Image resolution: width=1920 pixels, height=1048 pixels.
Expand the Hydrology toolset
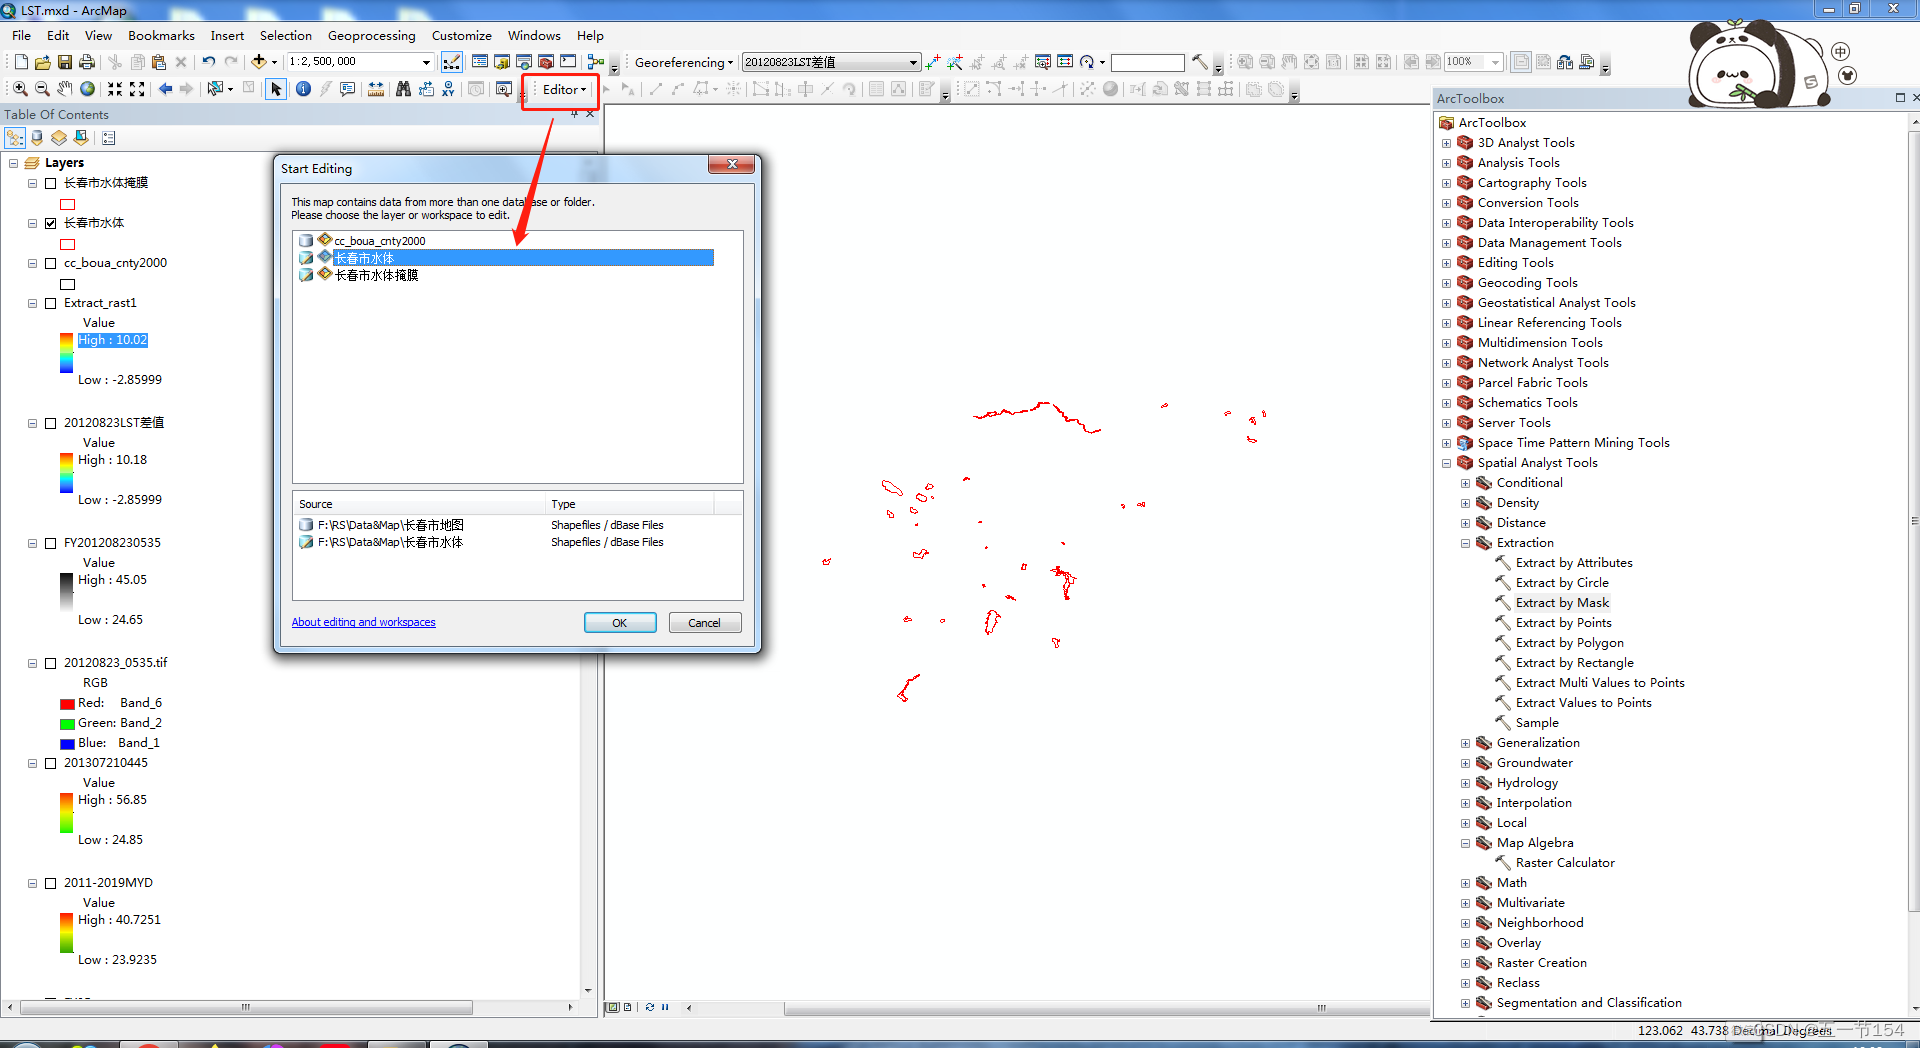(1465, 783)
